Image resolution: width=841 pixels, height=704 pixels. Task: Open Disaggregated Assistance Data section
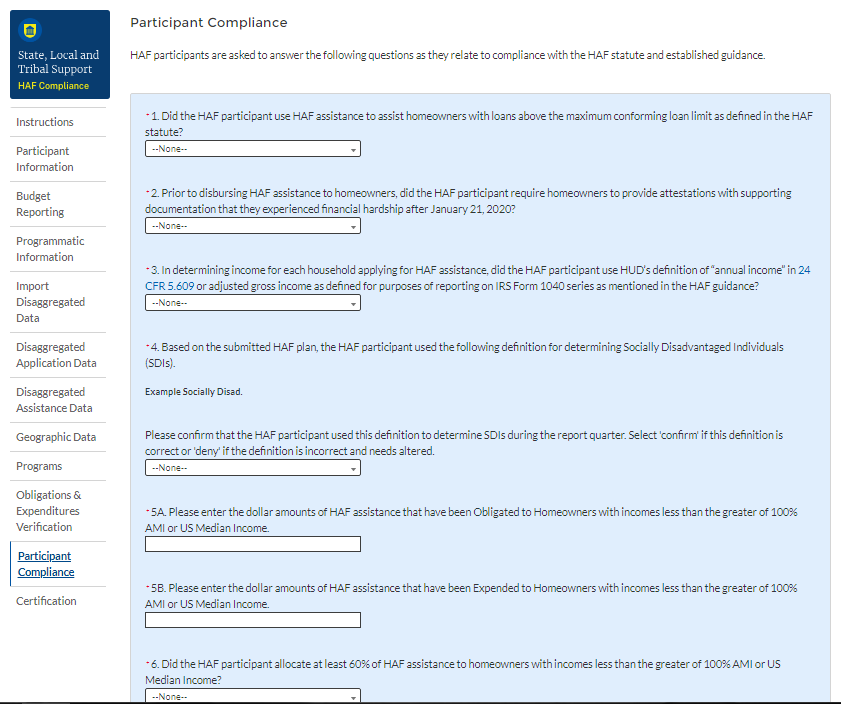pyautogui.click(x=54, y=400)
